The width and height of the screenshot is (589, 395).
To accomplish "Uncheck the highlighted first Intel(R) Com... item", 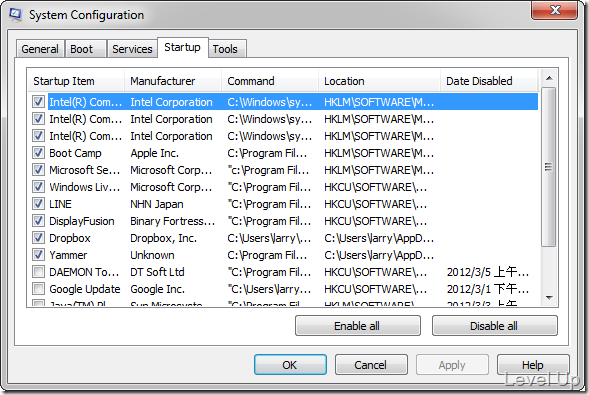I will click(38, 102).
